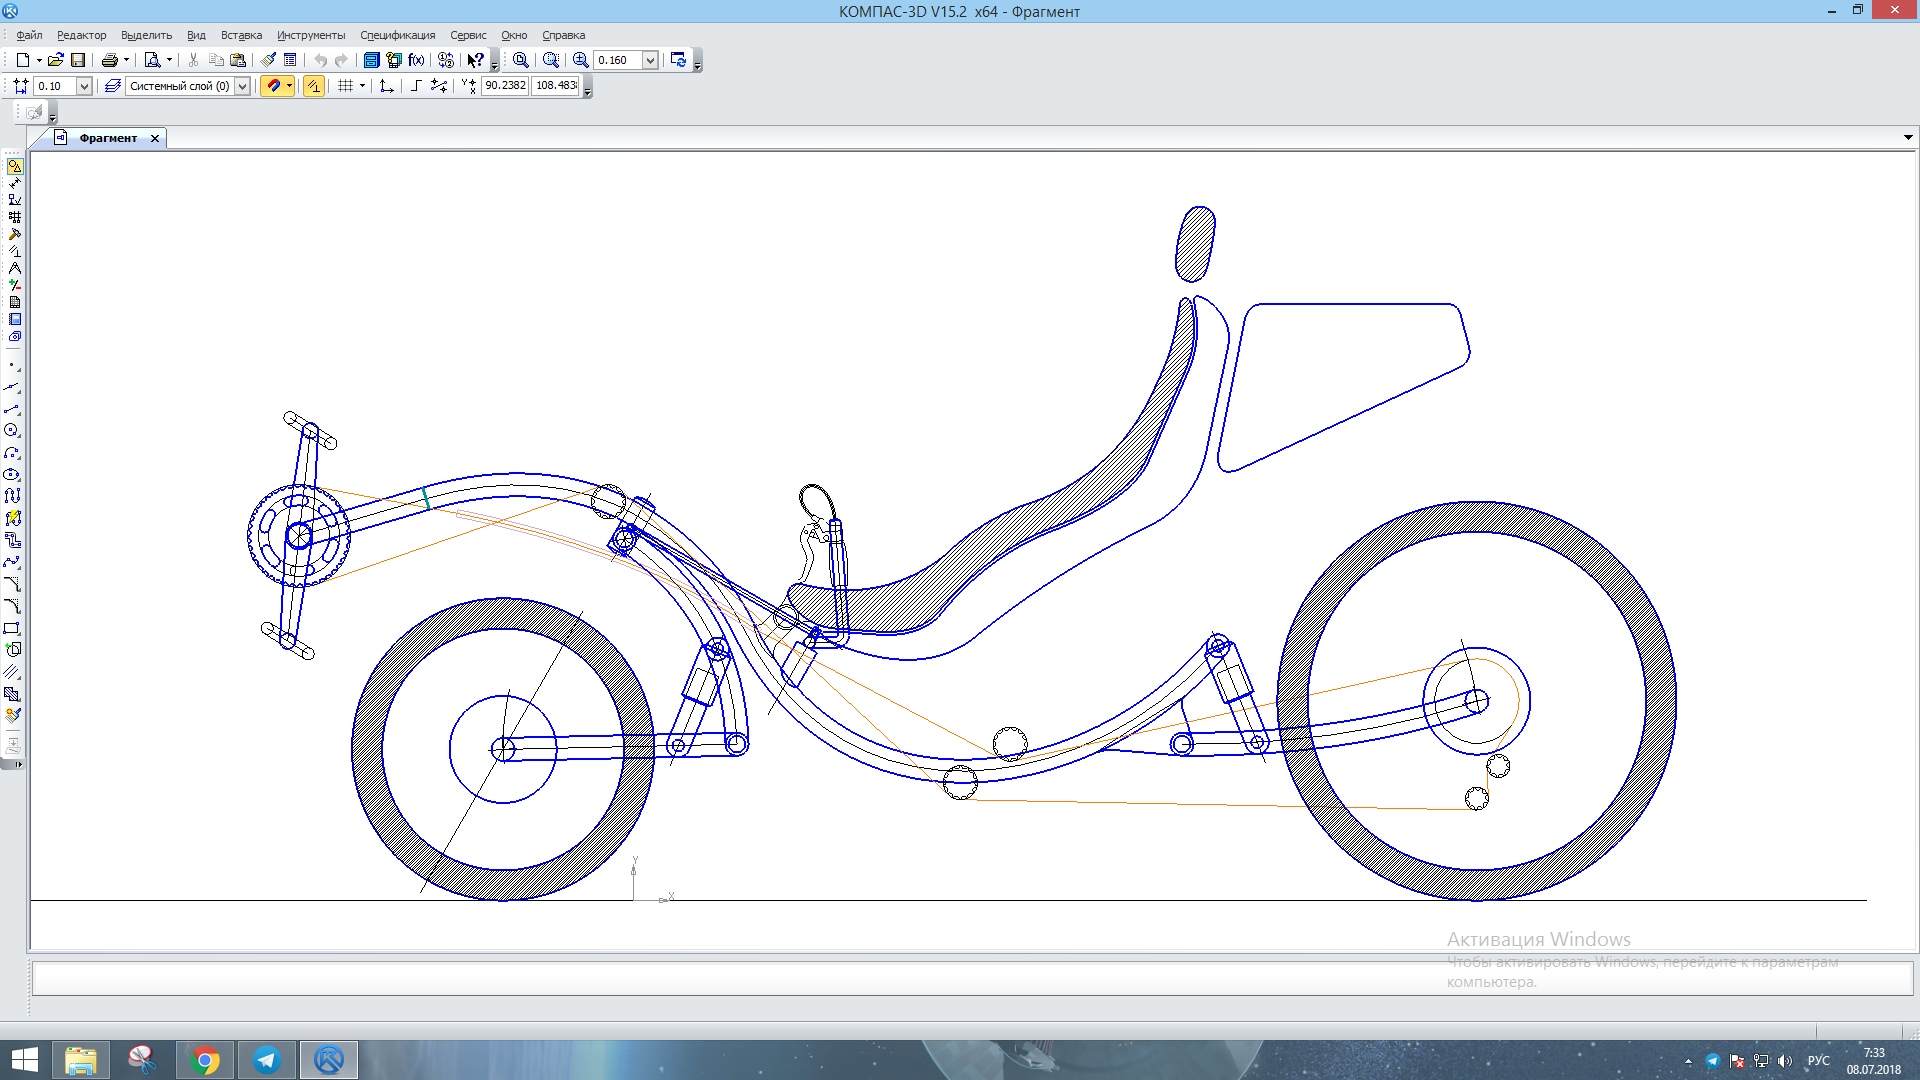Open the Системный слой (0) layer dropdown
The height and width of the screenshot is (1080, 1920).
pos(242,86)
